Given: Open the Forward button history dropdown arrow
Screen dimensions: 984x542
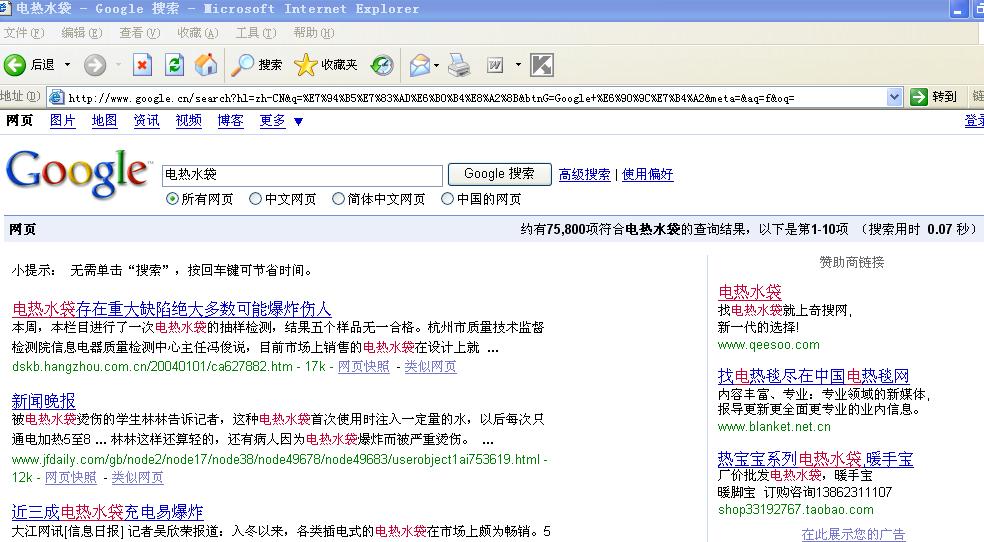Looking at the screenshot, I should [118, 65].
